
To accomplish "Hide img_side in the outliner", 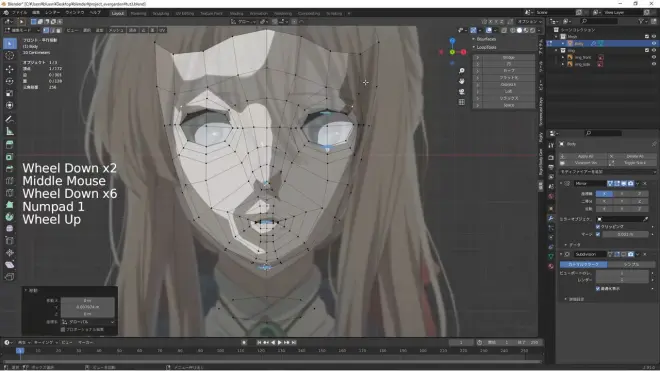I will tap(654, 64).
